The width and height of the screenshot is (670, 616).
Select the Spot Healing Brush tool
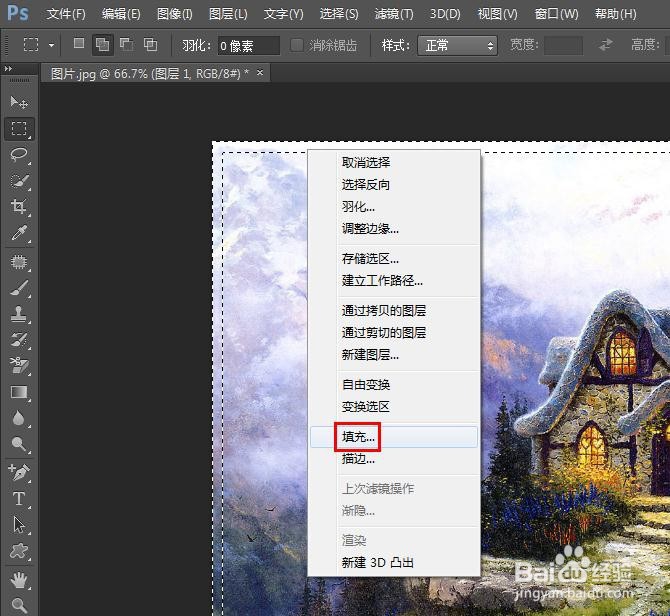[19, 262]
